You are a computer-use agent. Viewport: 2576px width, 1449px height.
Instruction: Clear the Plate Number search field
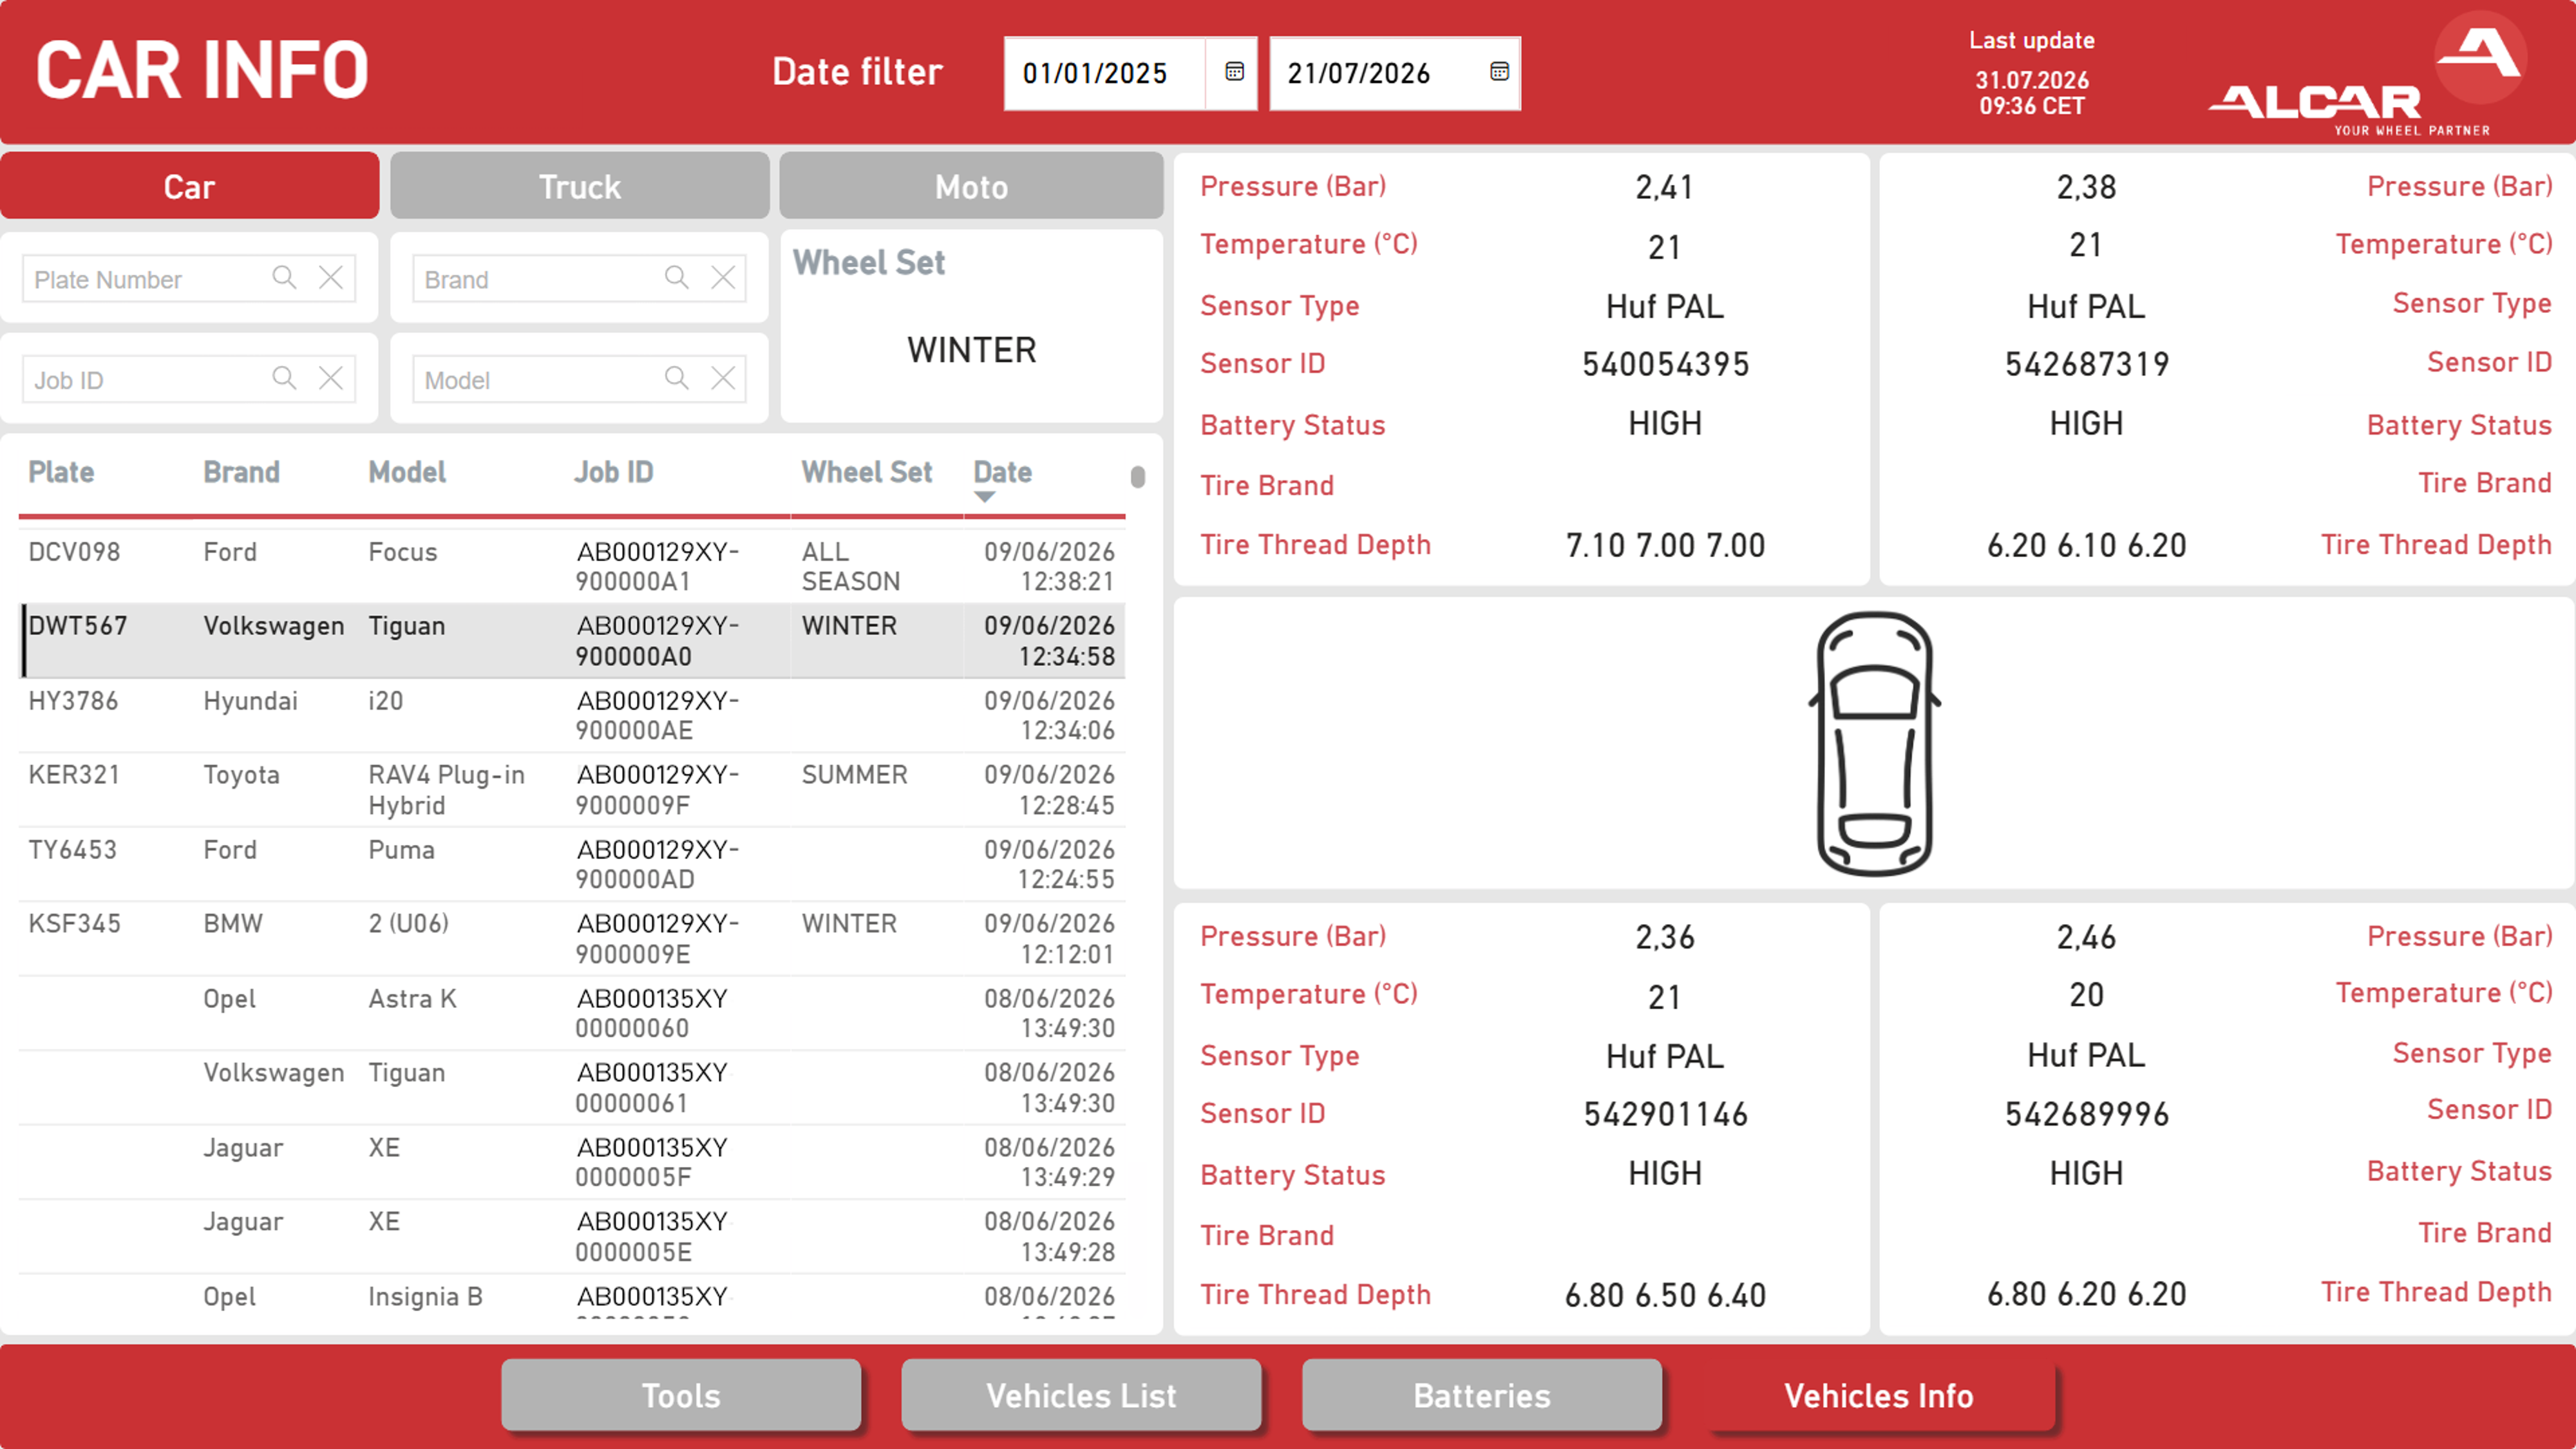click(x=331, y=277)
